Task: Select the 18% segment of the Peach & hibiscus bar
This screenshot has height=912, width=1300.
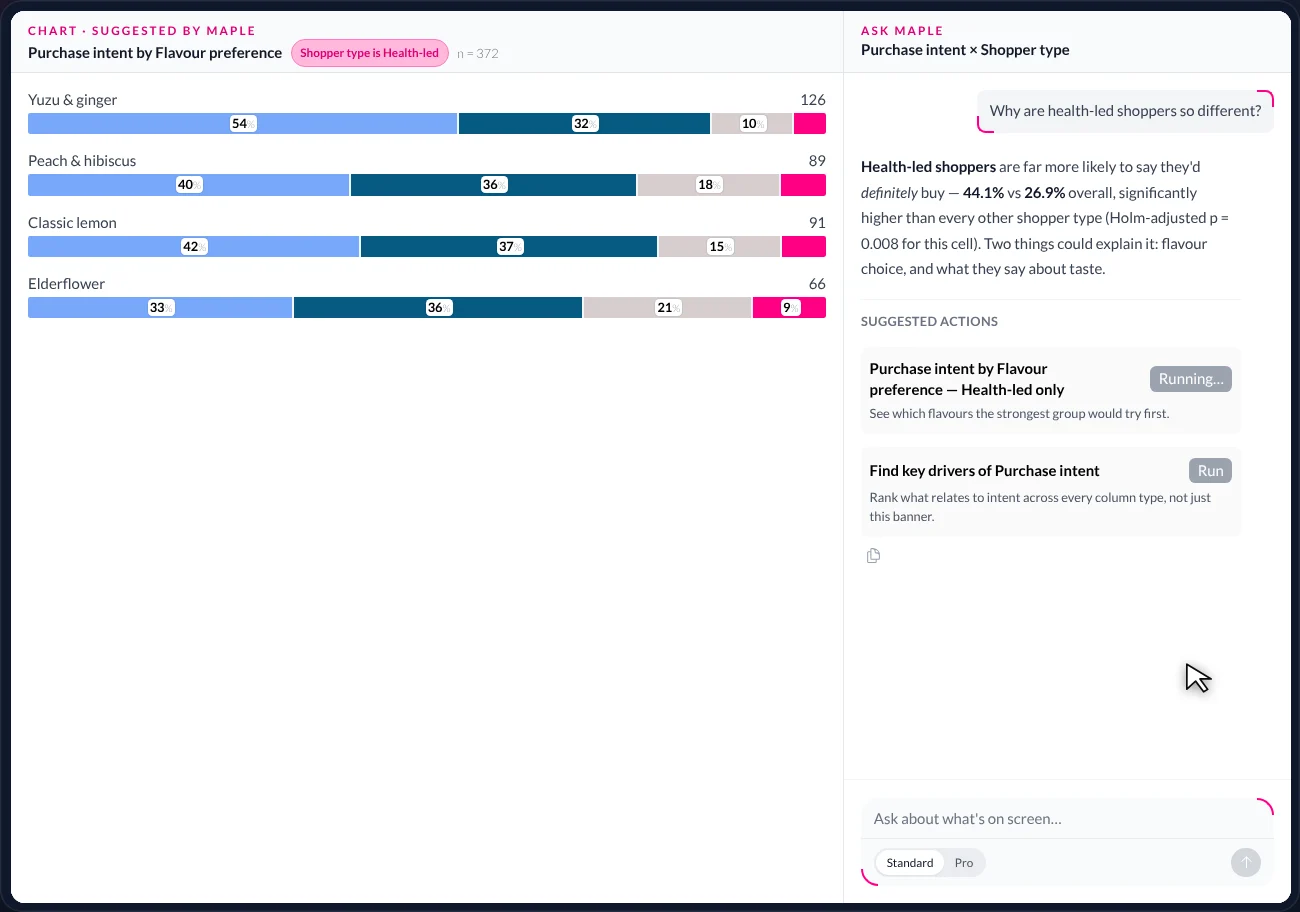Action: 708,185
